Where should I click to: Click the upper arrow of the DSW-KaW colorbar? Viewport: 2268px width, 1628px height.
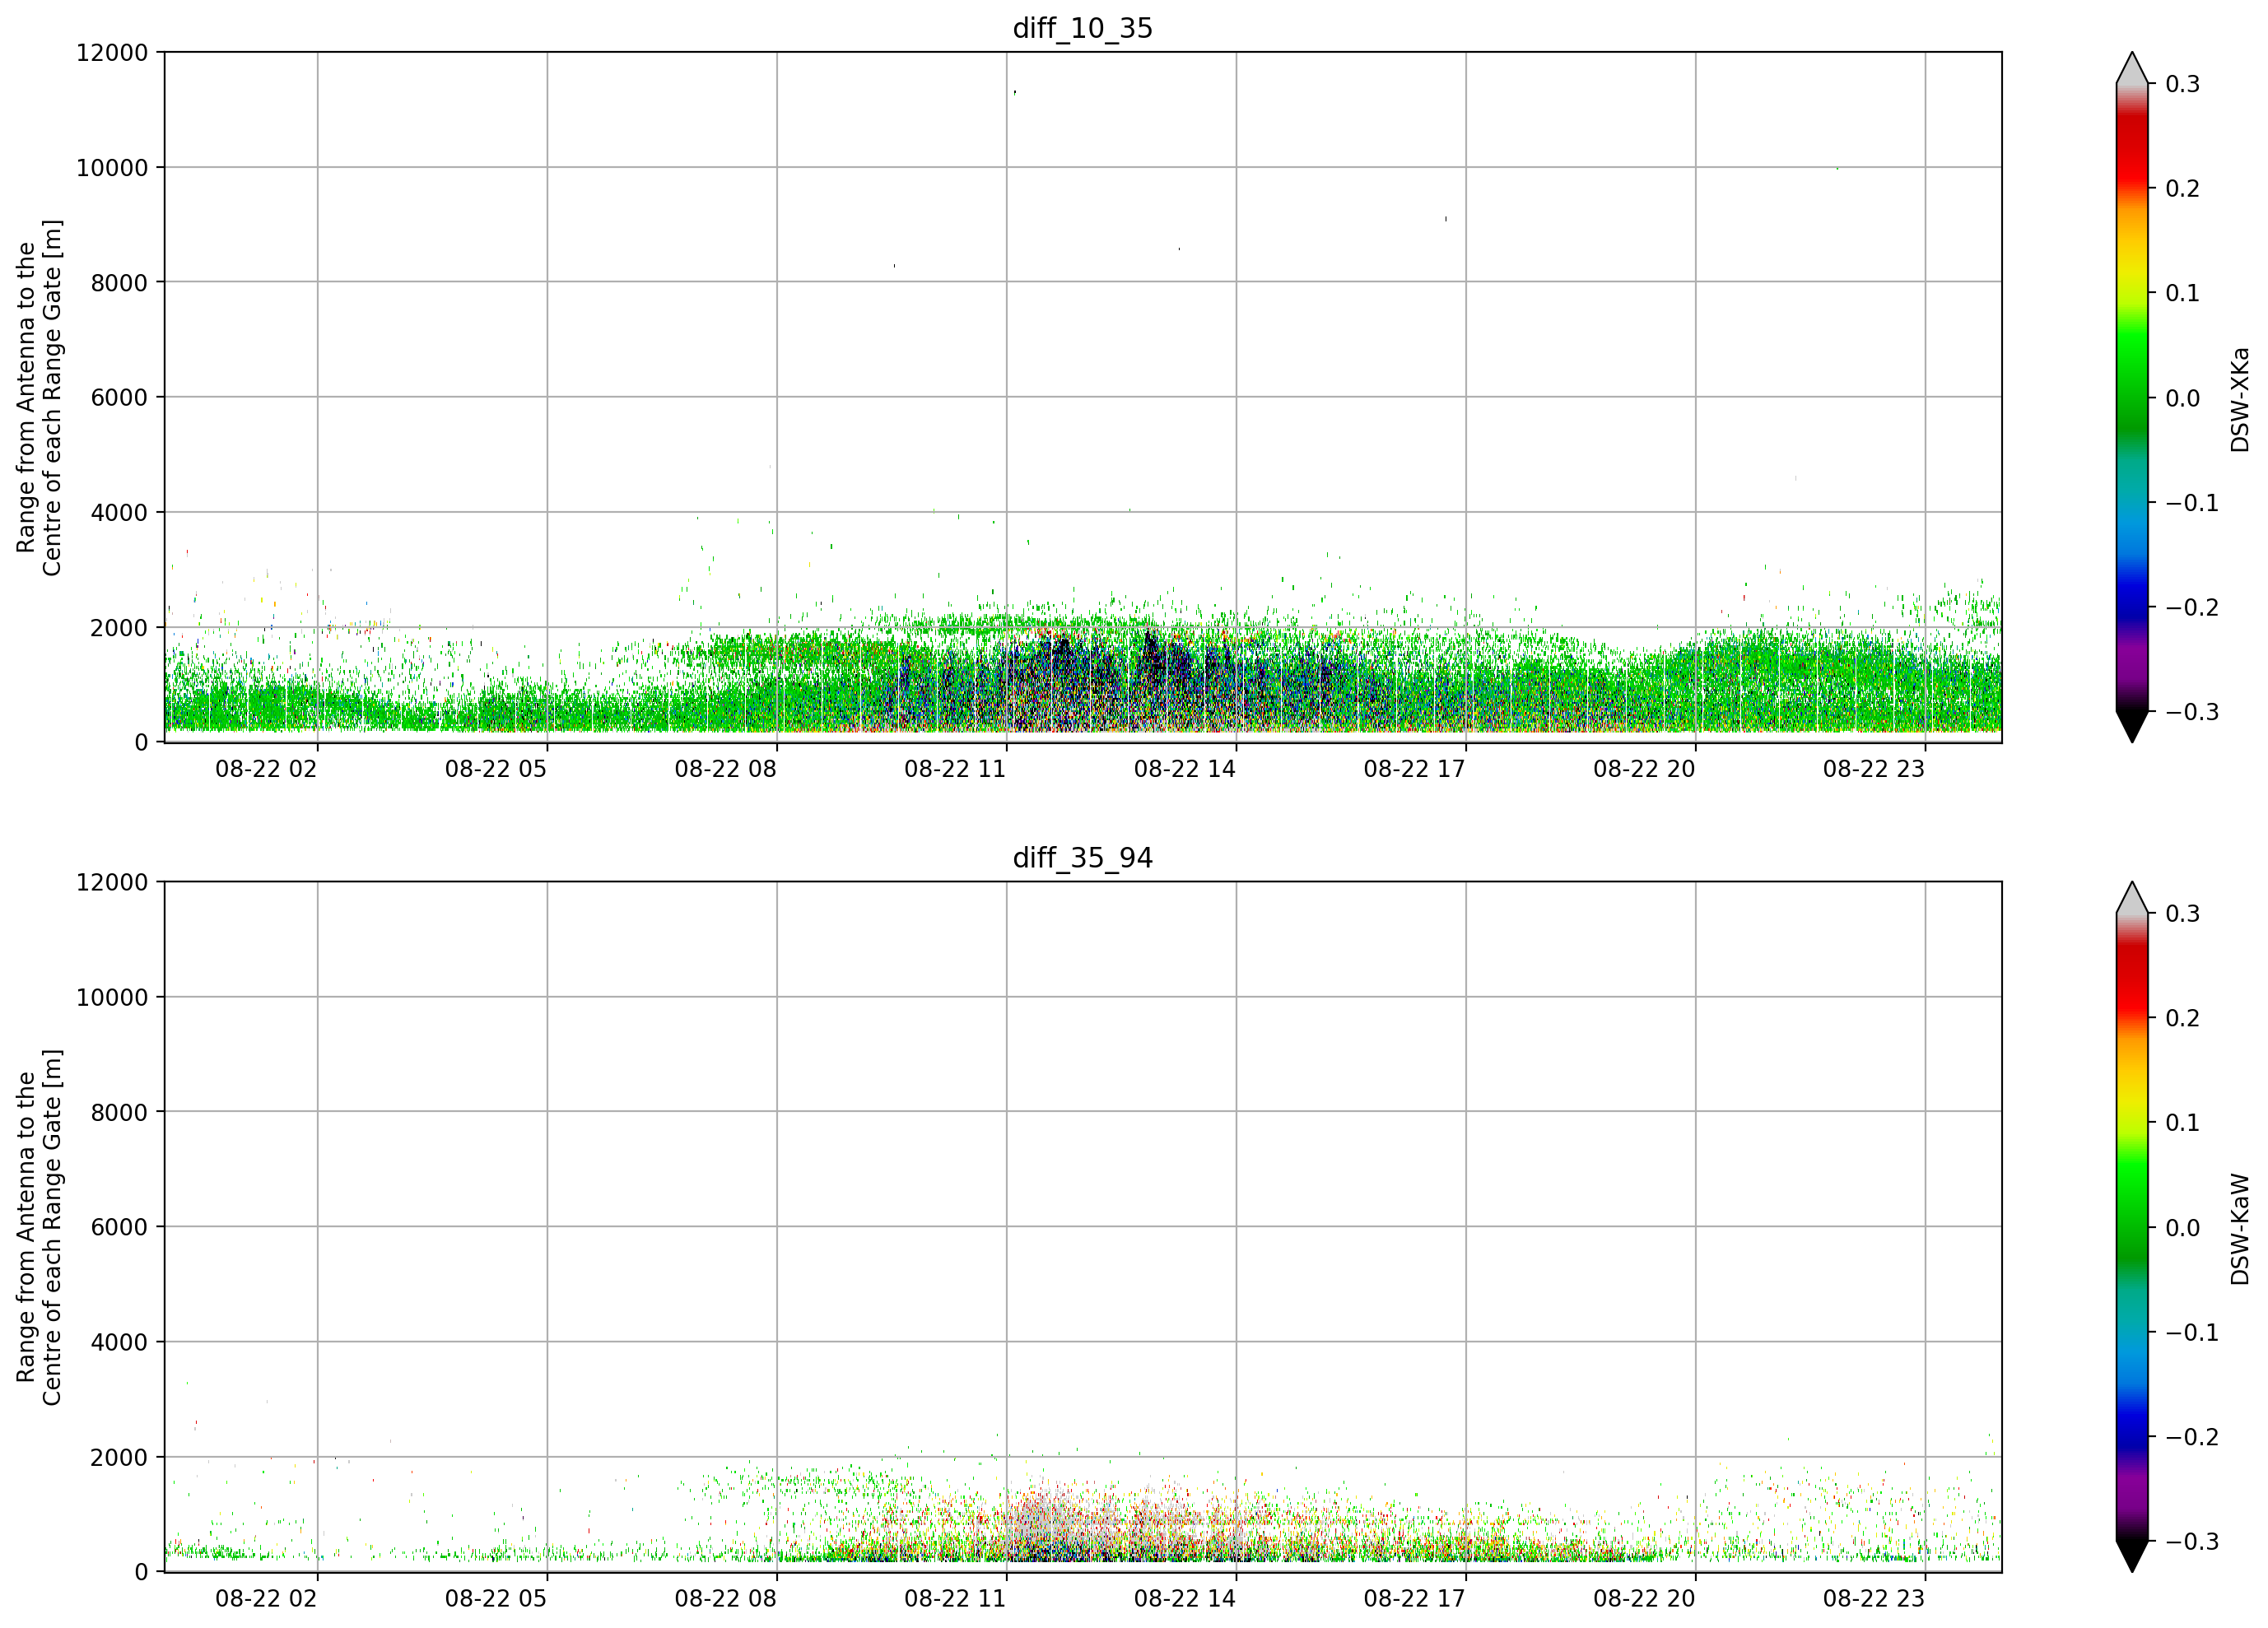point(2132,898)
